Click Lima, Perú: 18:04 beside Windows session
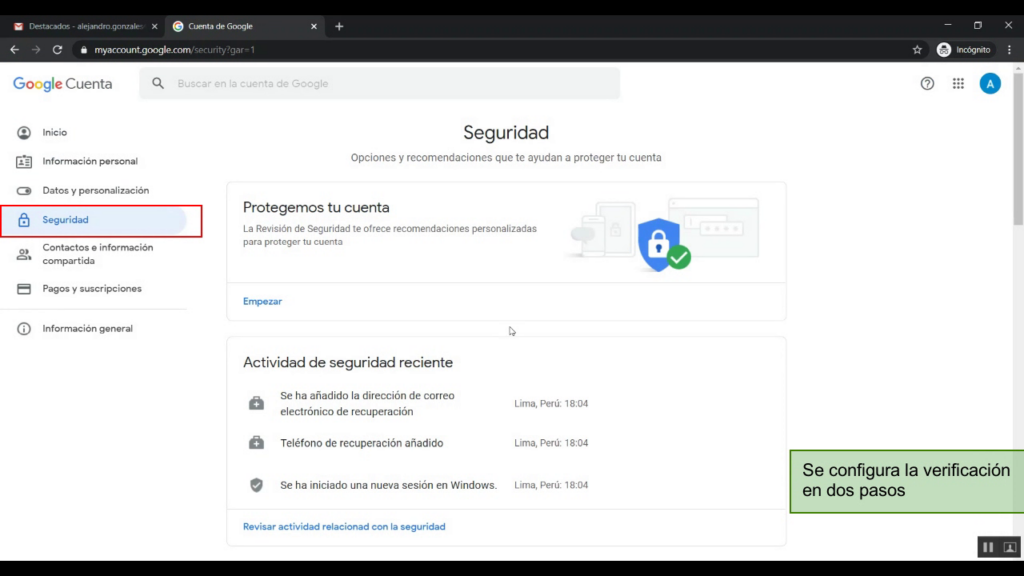The image size is (1024, 576). [x=551, y=485]
